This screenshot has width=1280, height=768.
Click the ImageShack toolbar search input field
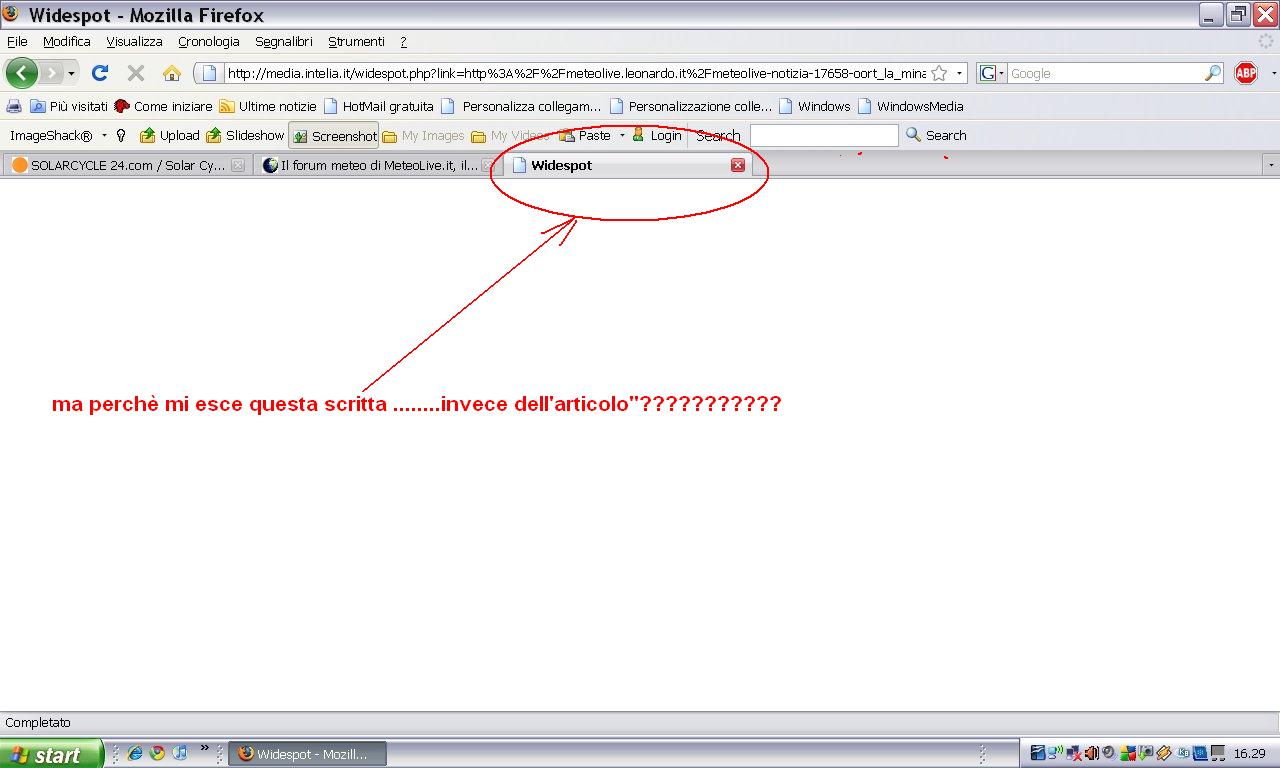[x=823, y=135]
